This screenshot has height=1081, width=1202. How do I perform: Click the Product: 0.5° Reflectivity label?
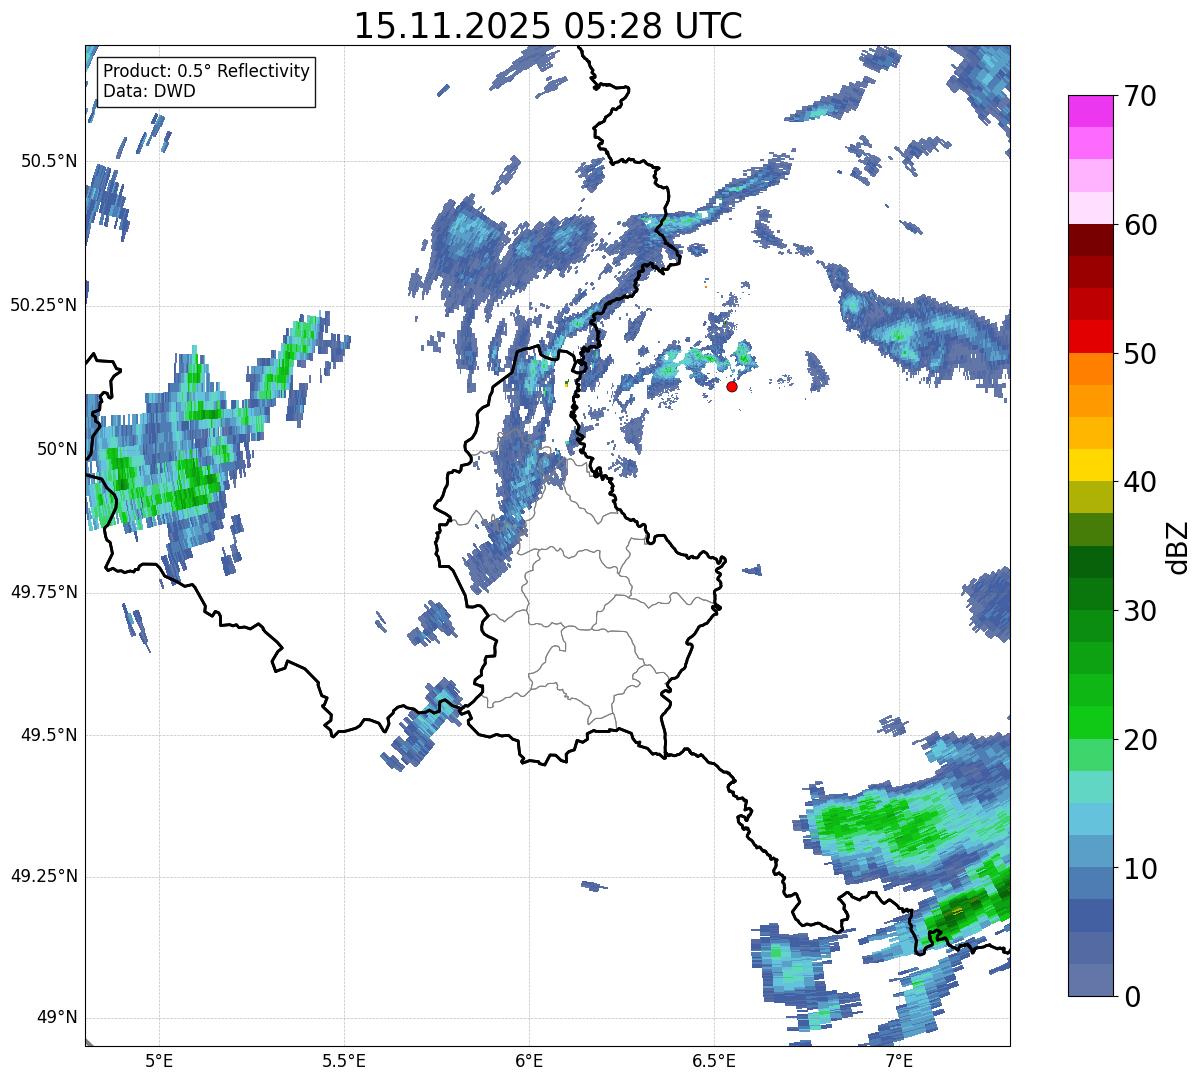pyautogui.click(x=206, y=72)
